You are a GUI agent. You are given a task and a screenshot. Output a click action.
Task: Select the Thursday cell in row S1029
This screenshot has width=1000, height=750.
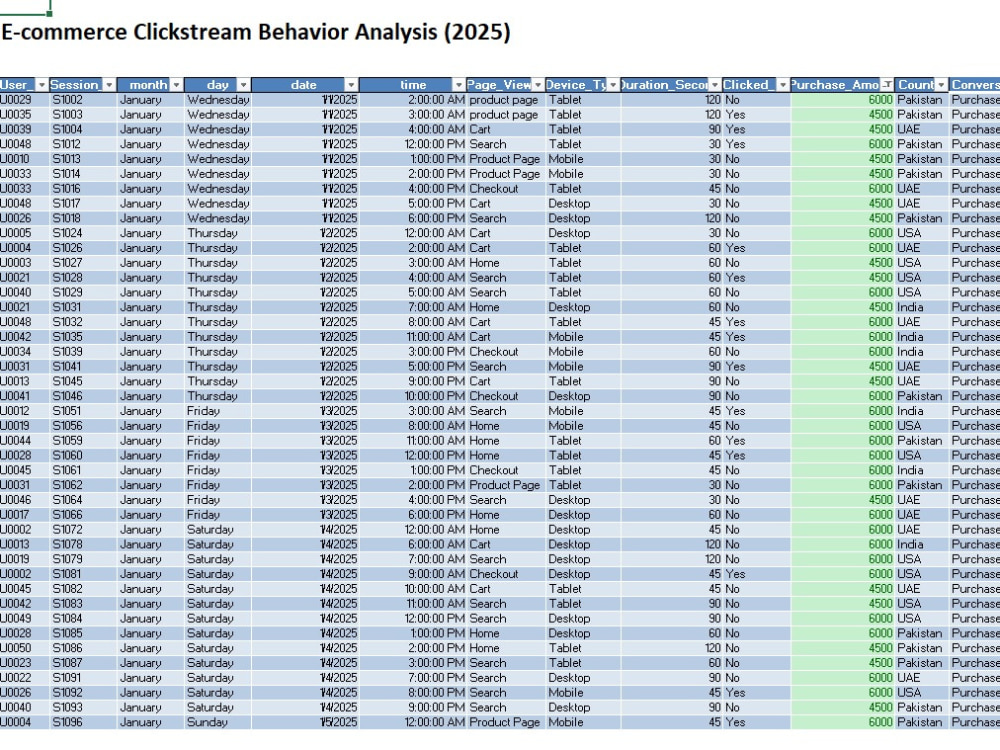click(218, 293)
